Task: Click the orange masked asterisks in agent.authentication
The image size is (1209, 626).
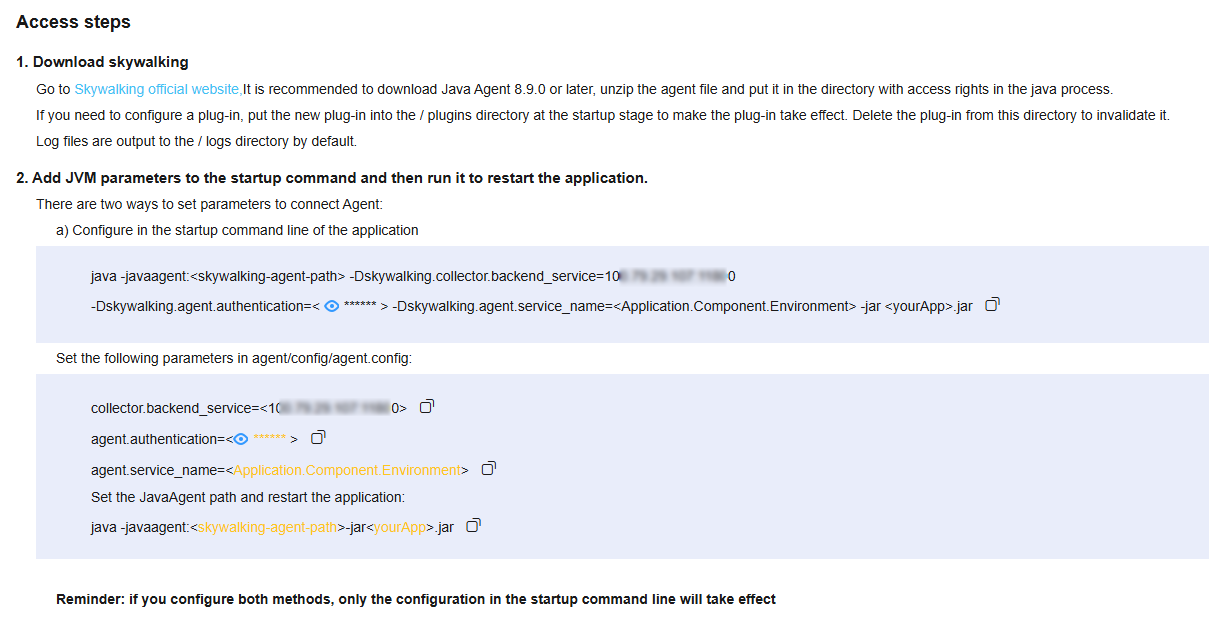Action: coord(270,439)
